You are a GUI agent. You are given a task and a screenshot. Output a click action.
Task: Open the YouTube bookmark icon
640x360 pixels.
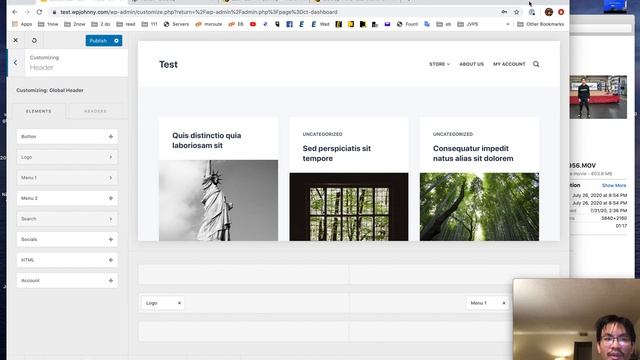click(253, 24)
